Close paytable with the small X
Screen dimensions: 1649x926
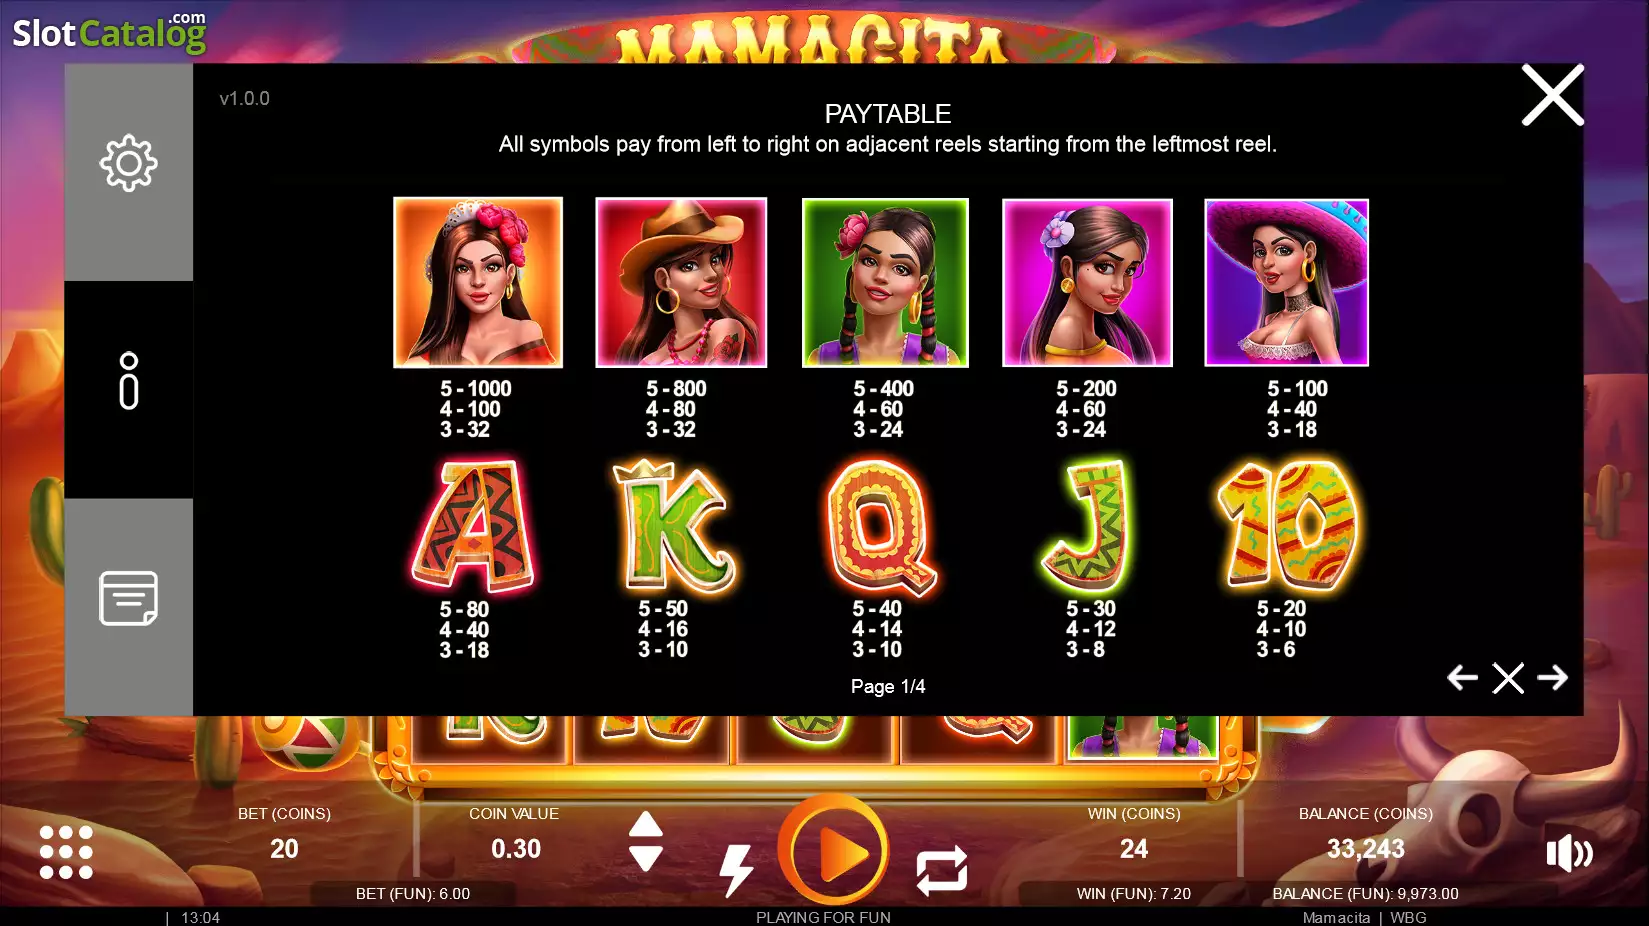[x=1508, y=678]
